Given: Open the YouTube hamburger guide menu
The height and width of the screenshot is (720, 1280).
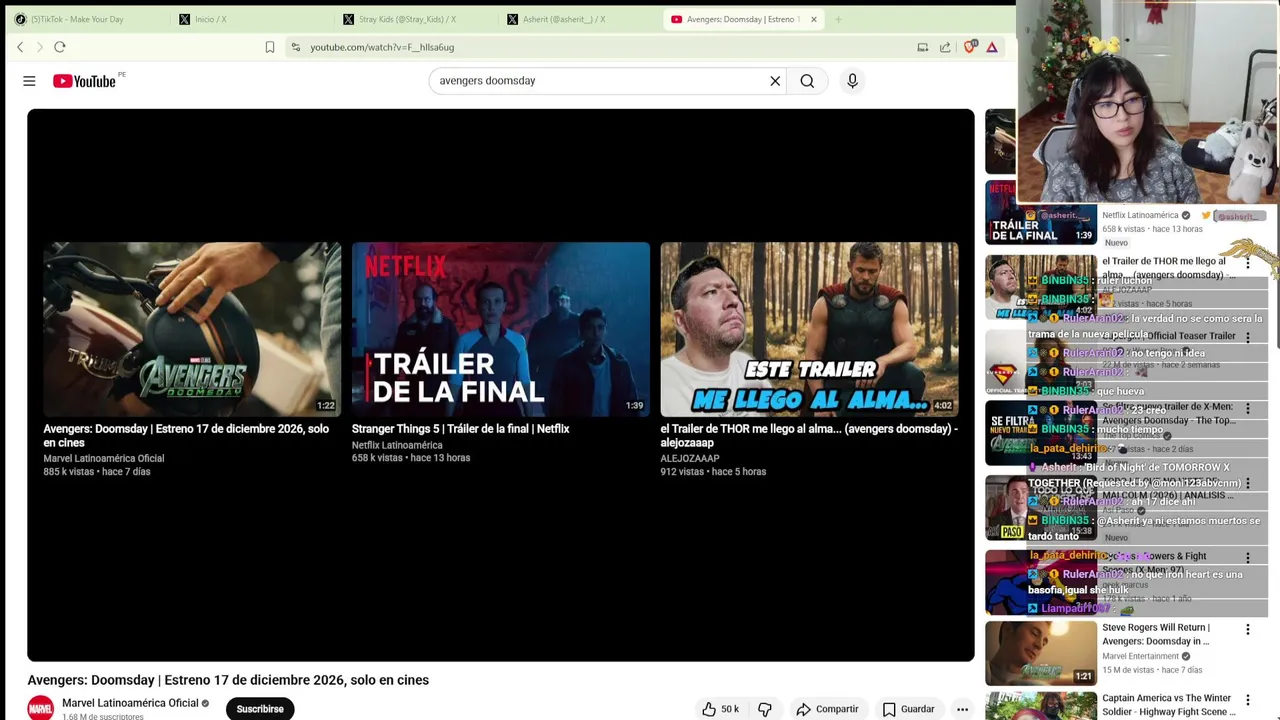Looking at the screenshot, I should click(x=29, y=81).
